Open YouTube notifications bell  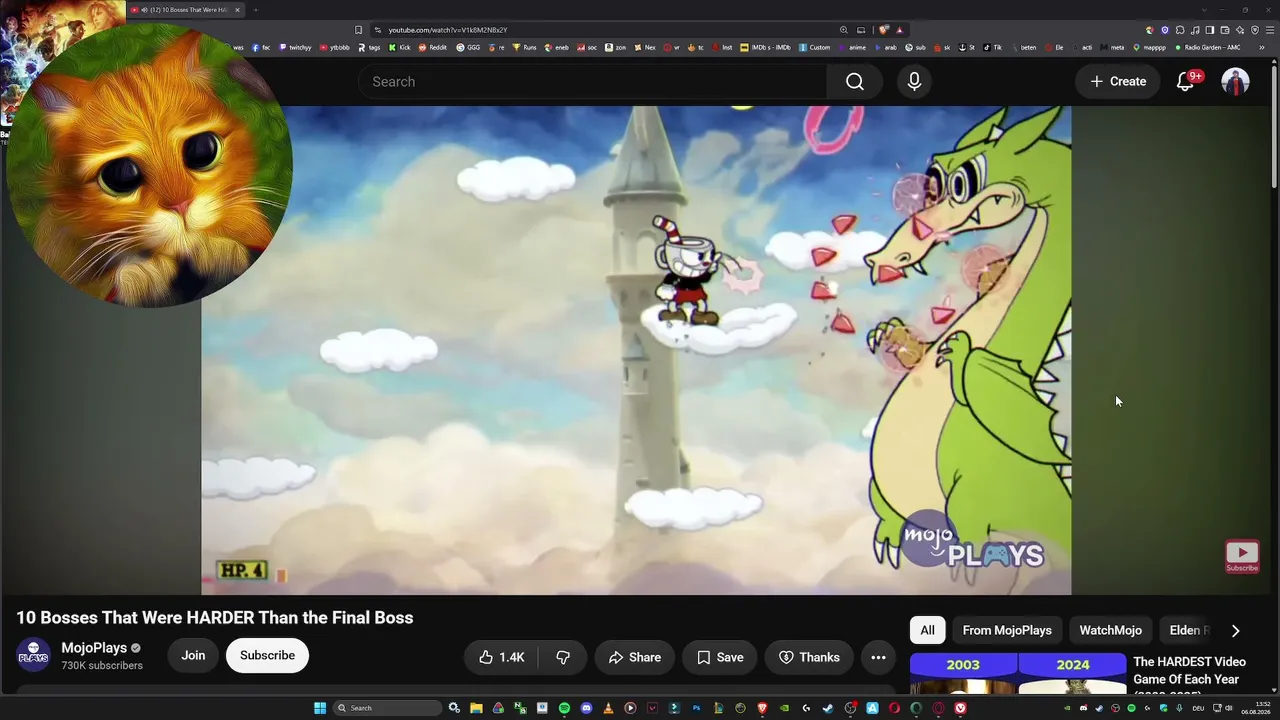point(1186,82)
